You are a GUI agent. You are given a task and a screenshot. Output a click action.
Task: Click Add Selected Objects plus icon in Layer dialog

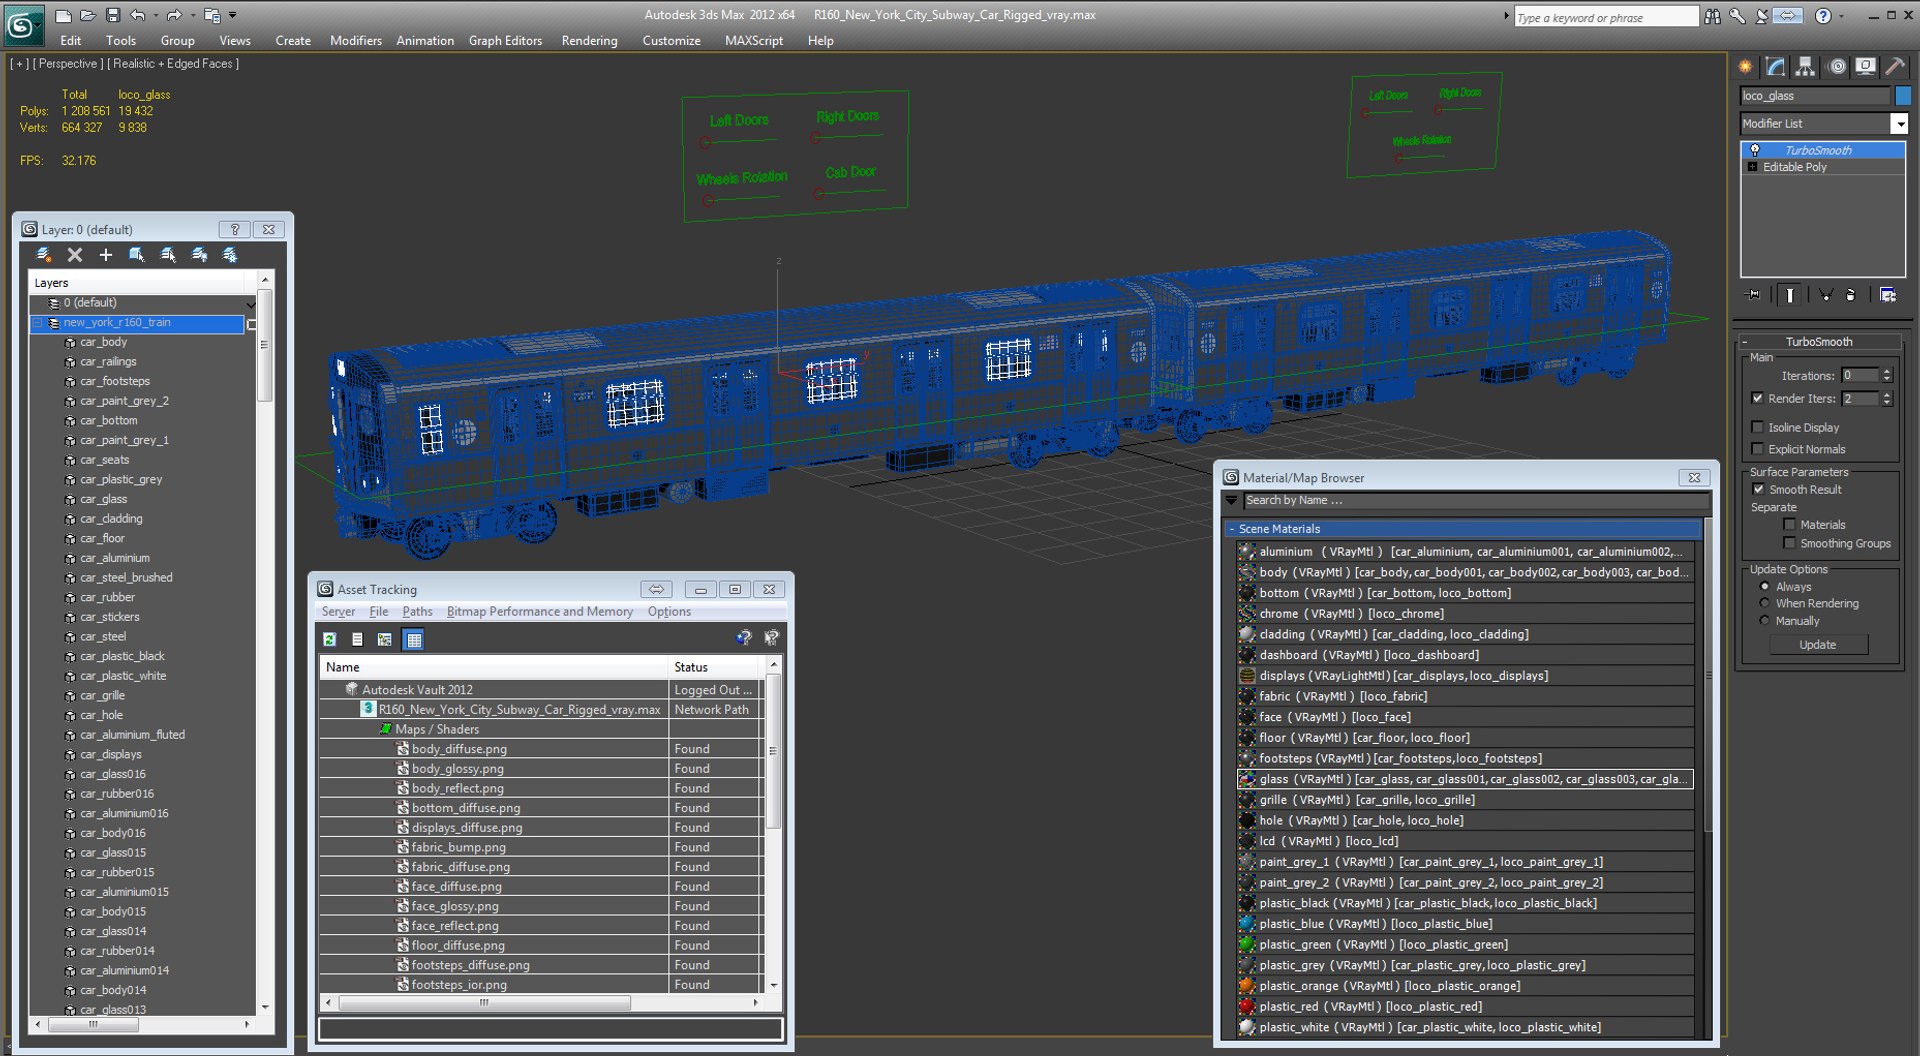coord(105,255)
